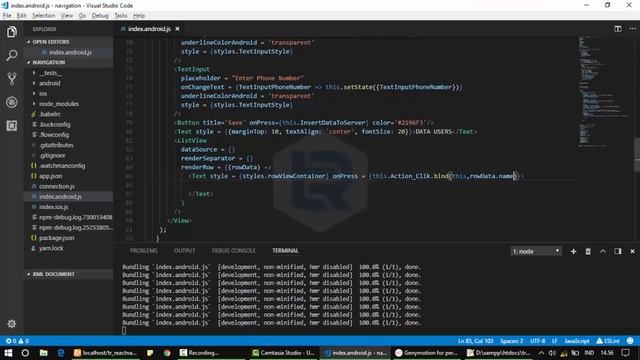Click the feedback smiley in status bar

630,341
